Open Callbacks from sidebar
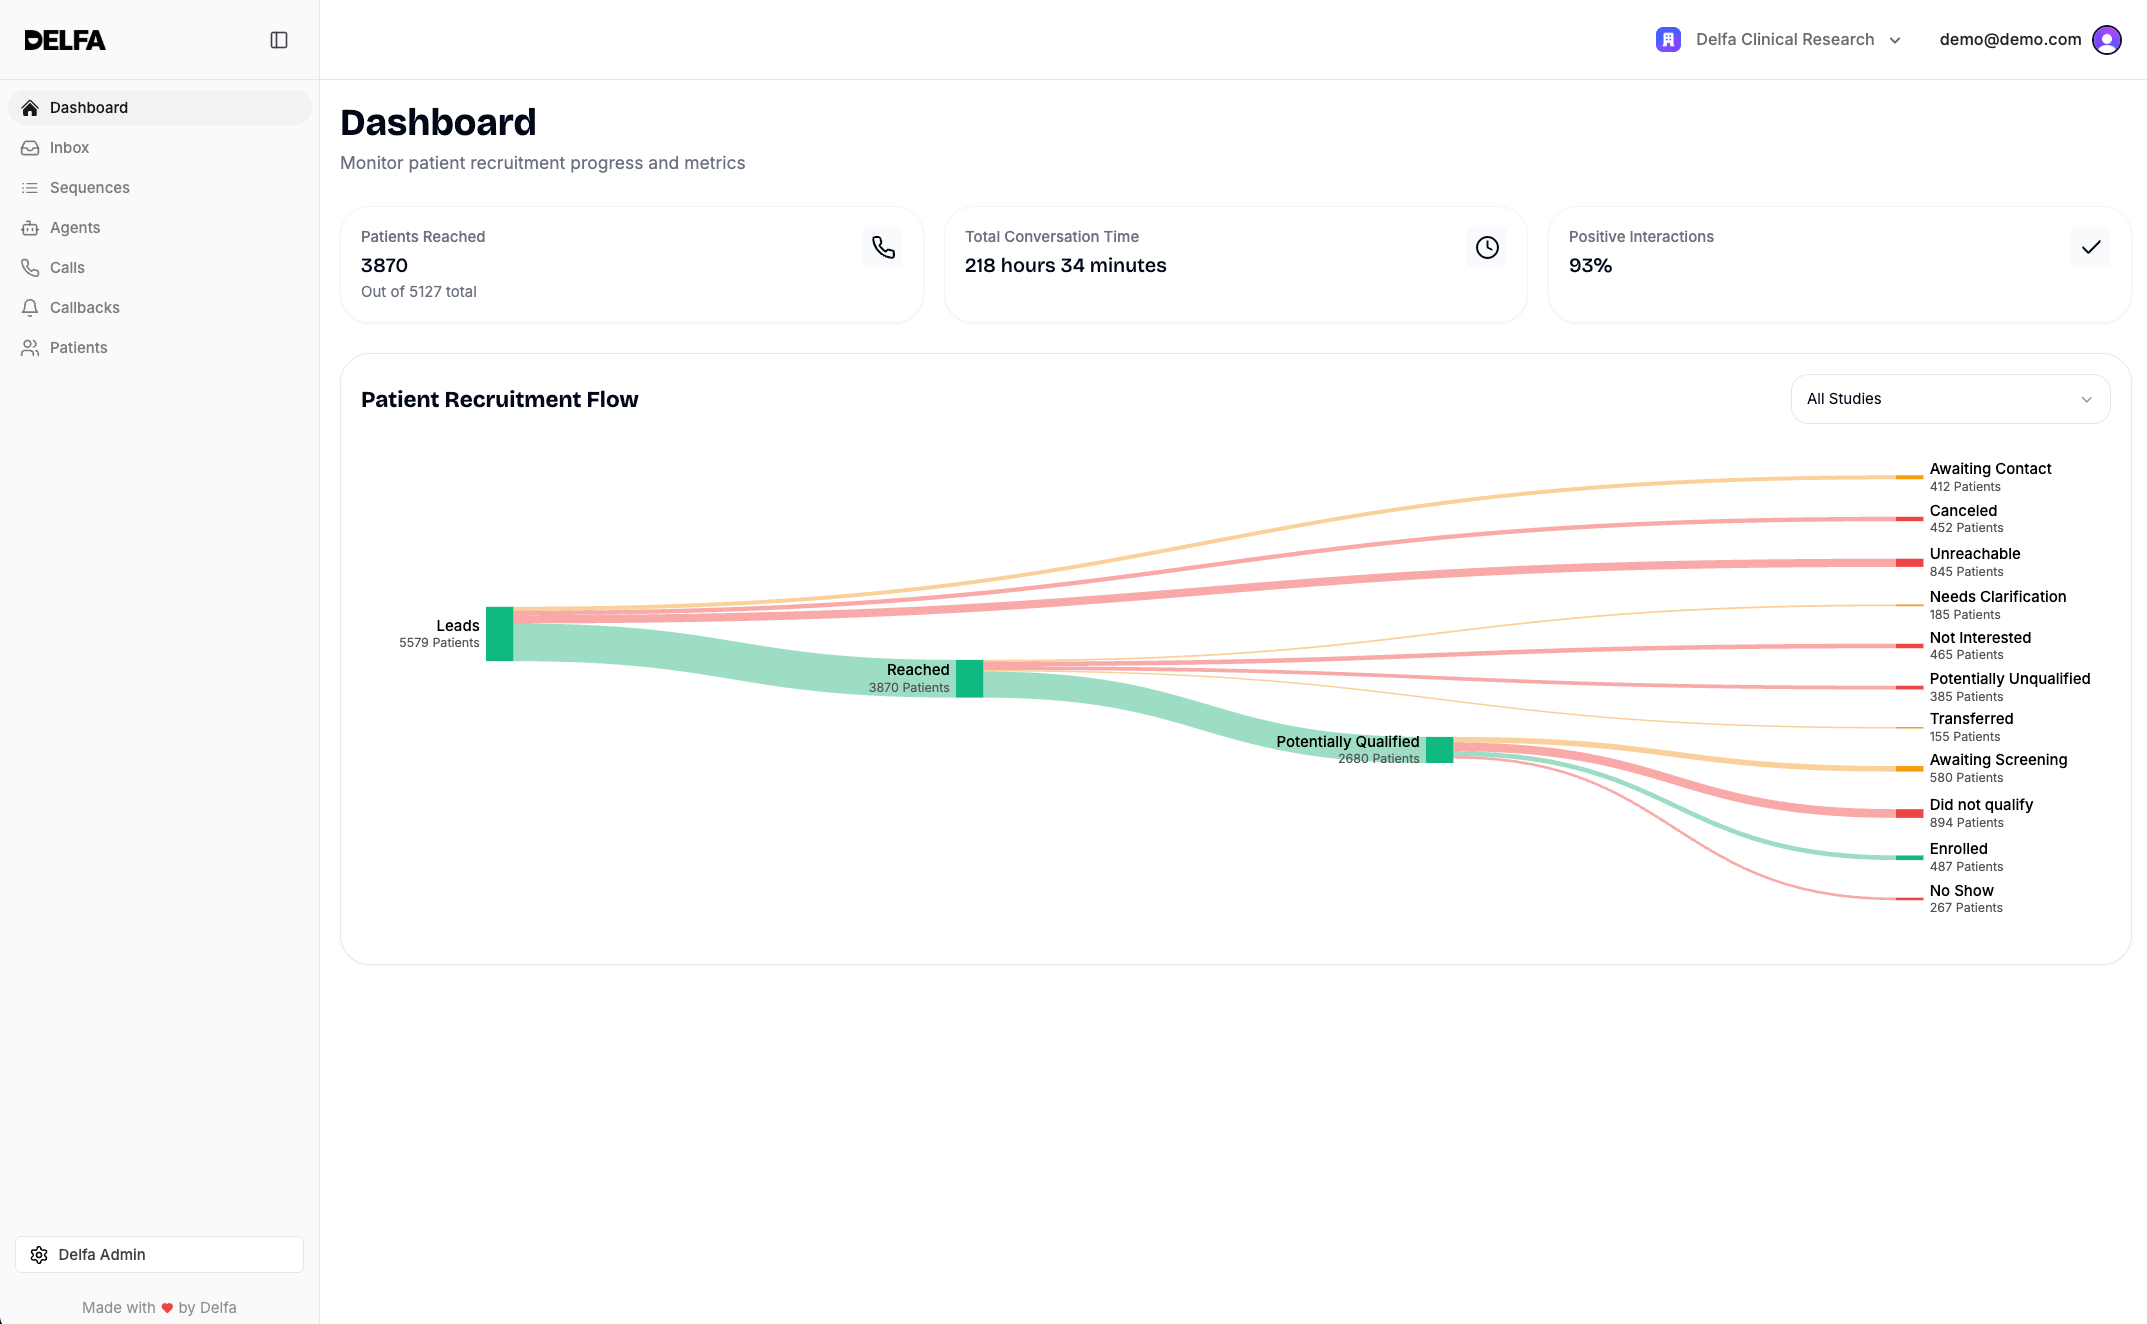 pos(84,308)
